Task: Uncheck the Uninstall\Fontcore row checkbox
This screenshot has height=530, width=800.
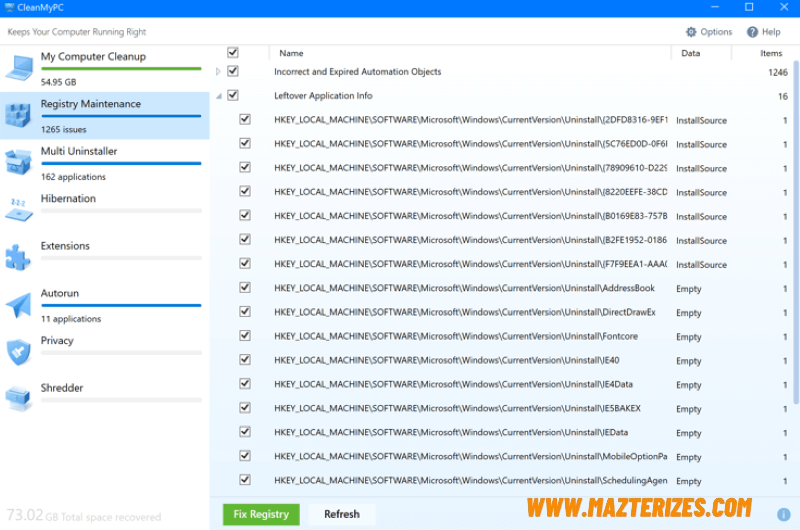Action: pyautogui.click(x=245, y=336)
